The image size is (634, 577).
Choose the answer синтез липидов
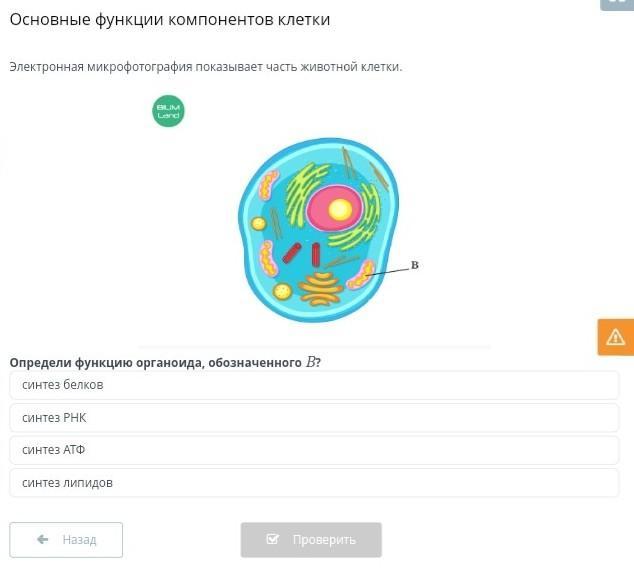point(314,483)
